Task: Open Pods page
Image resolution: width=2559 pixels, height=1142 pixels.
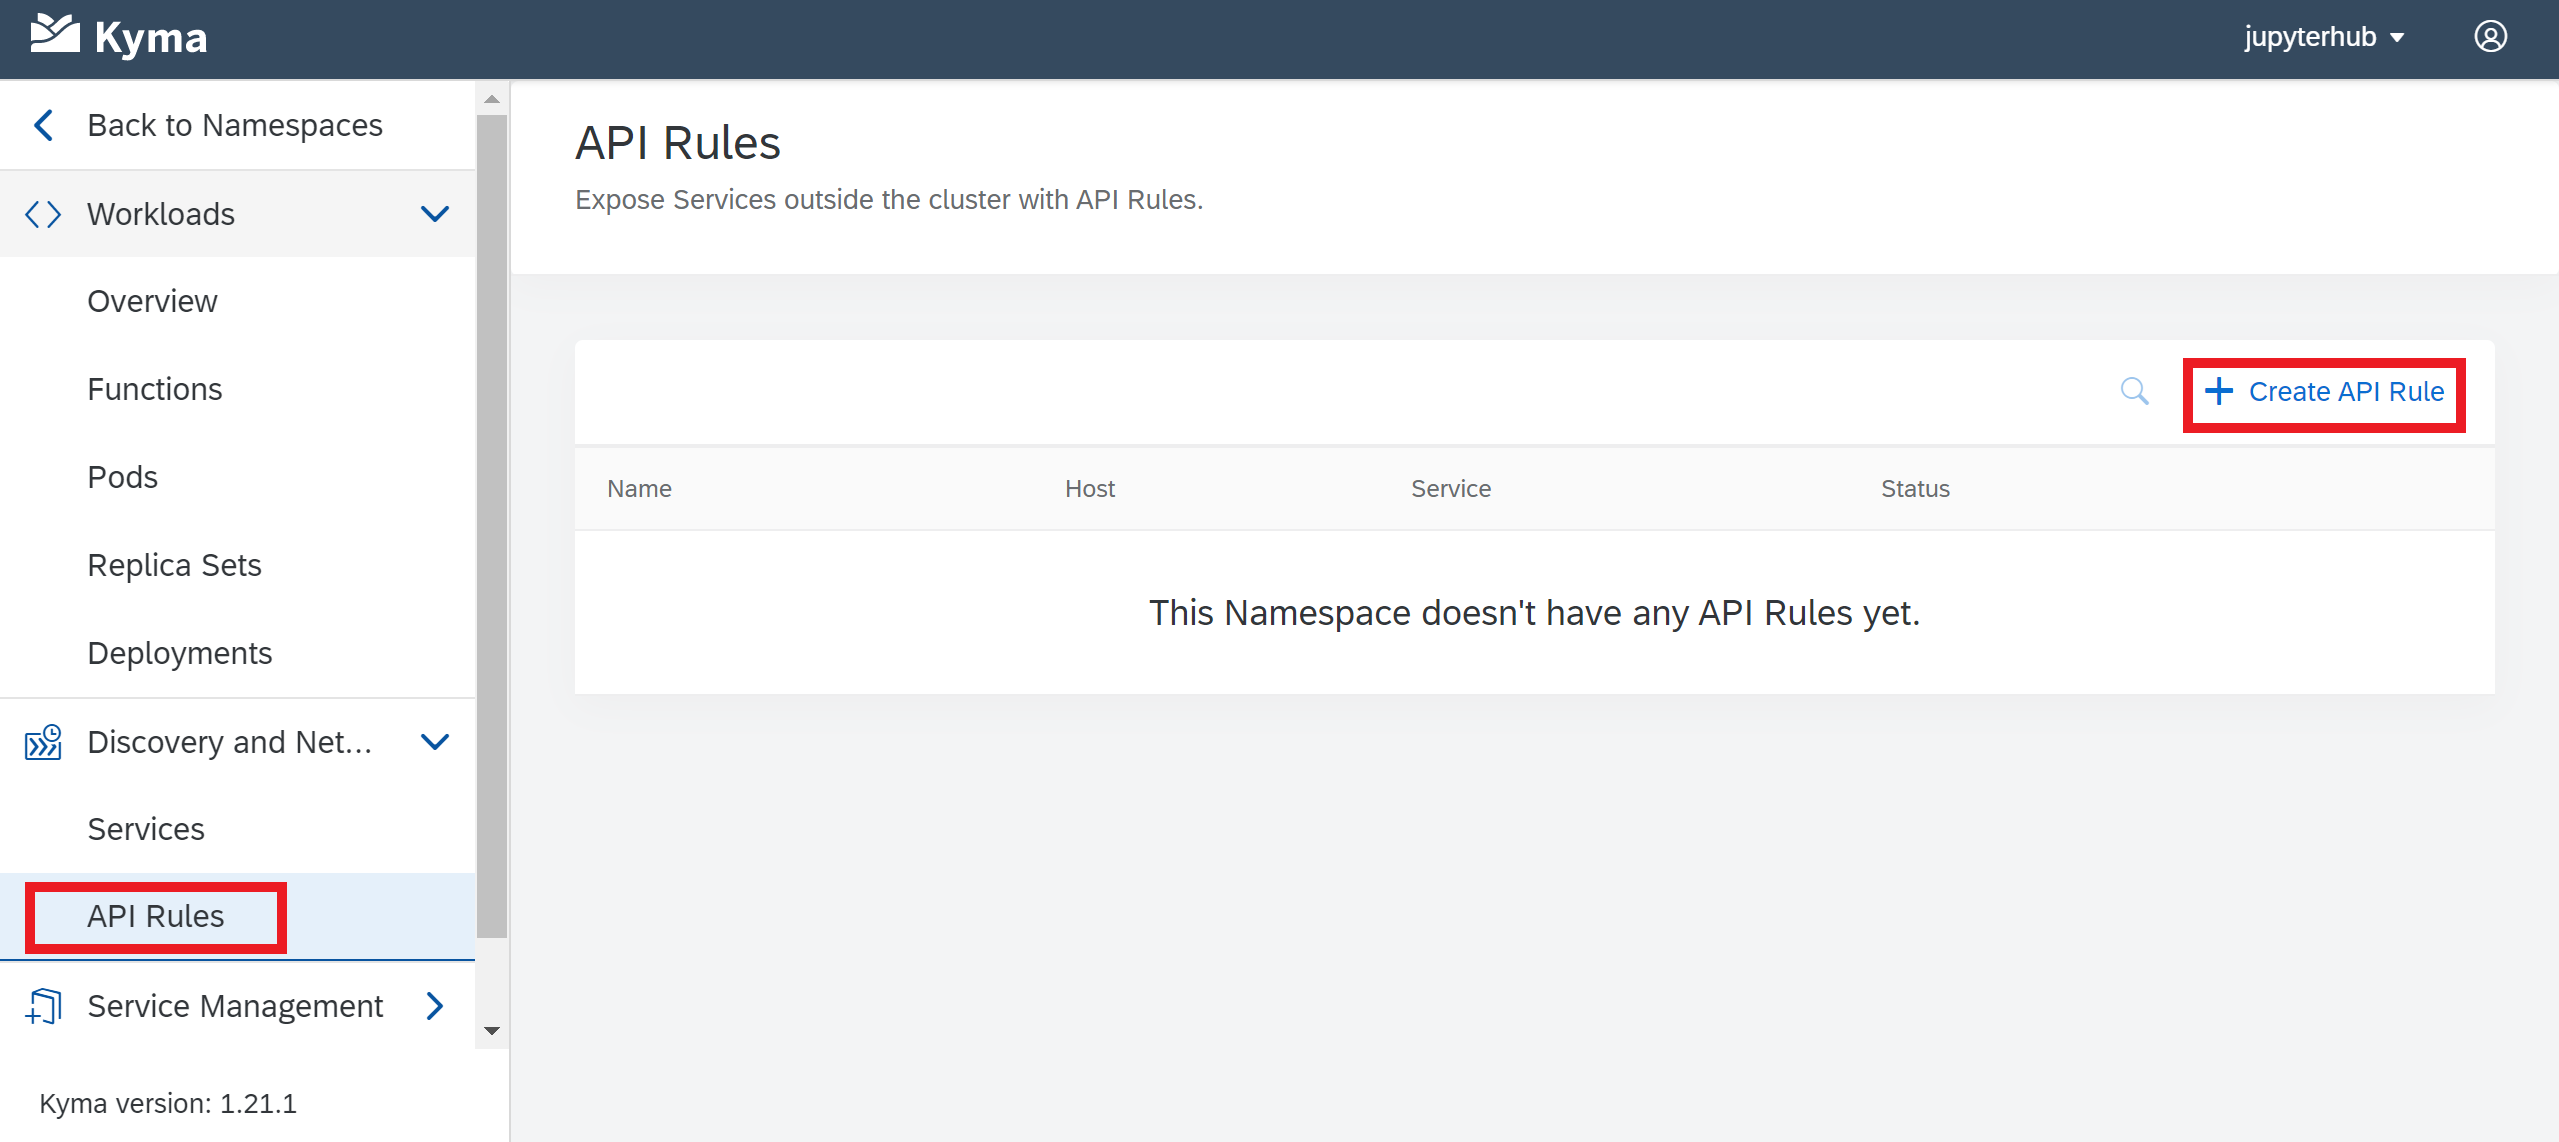Action: (238, 477)
